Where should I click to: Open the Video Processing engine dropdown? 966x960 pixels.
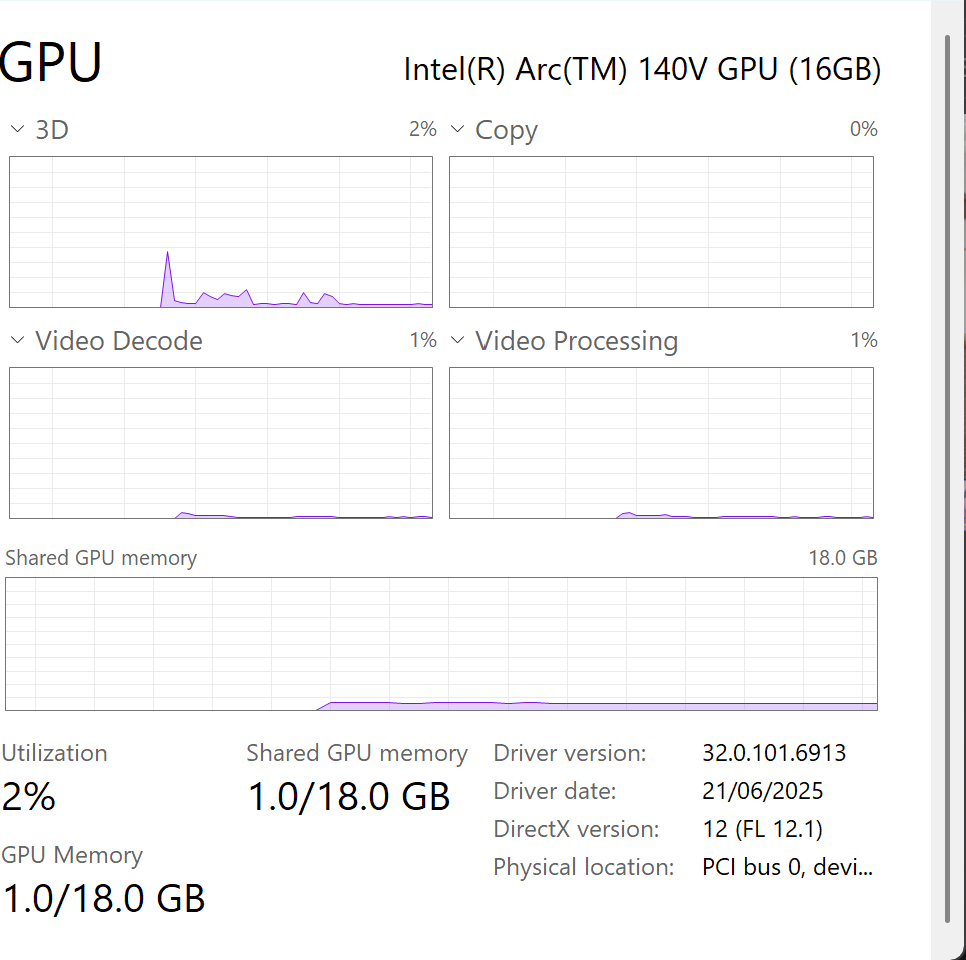pyautogui.click(x=457, y=340)
